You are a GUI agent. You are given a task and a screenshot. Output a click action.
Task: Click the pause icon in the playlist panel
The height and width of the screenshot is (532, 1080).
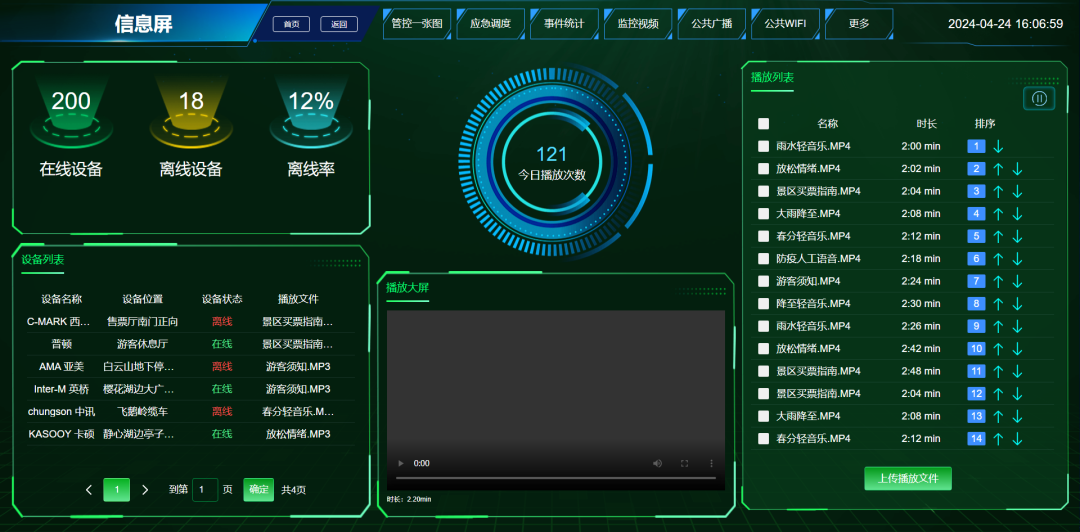[x=1039, y=98]
